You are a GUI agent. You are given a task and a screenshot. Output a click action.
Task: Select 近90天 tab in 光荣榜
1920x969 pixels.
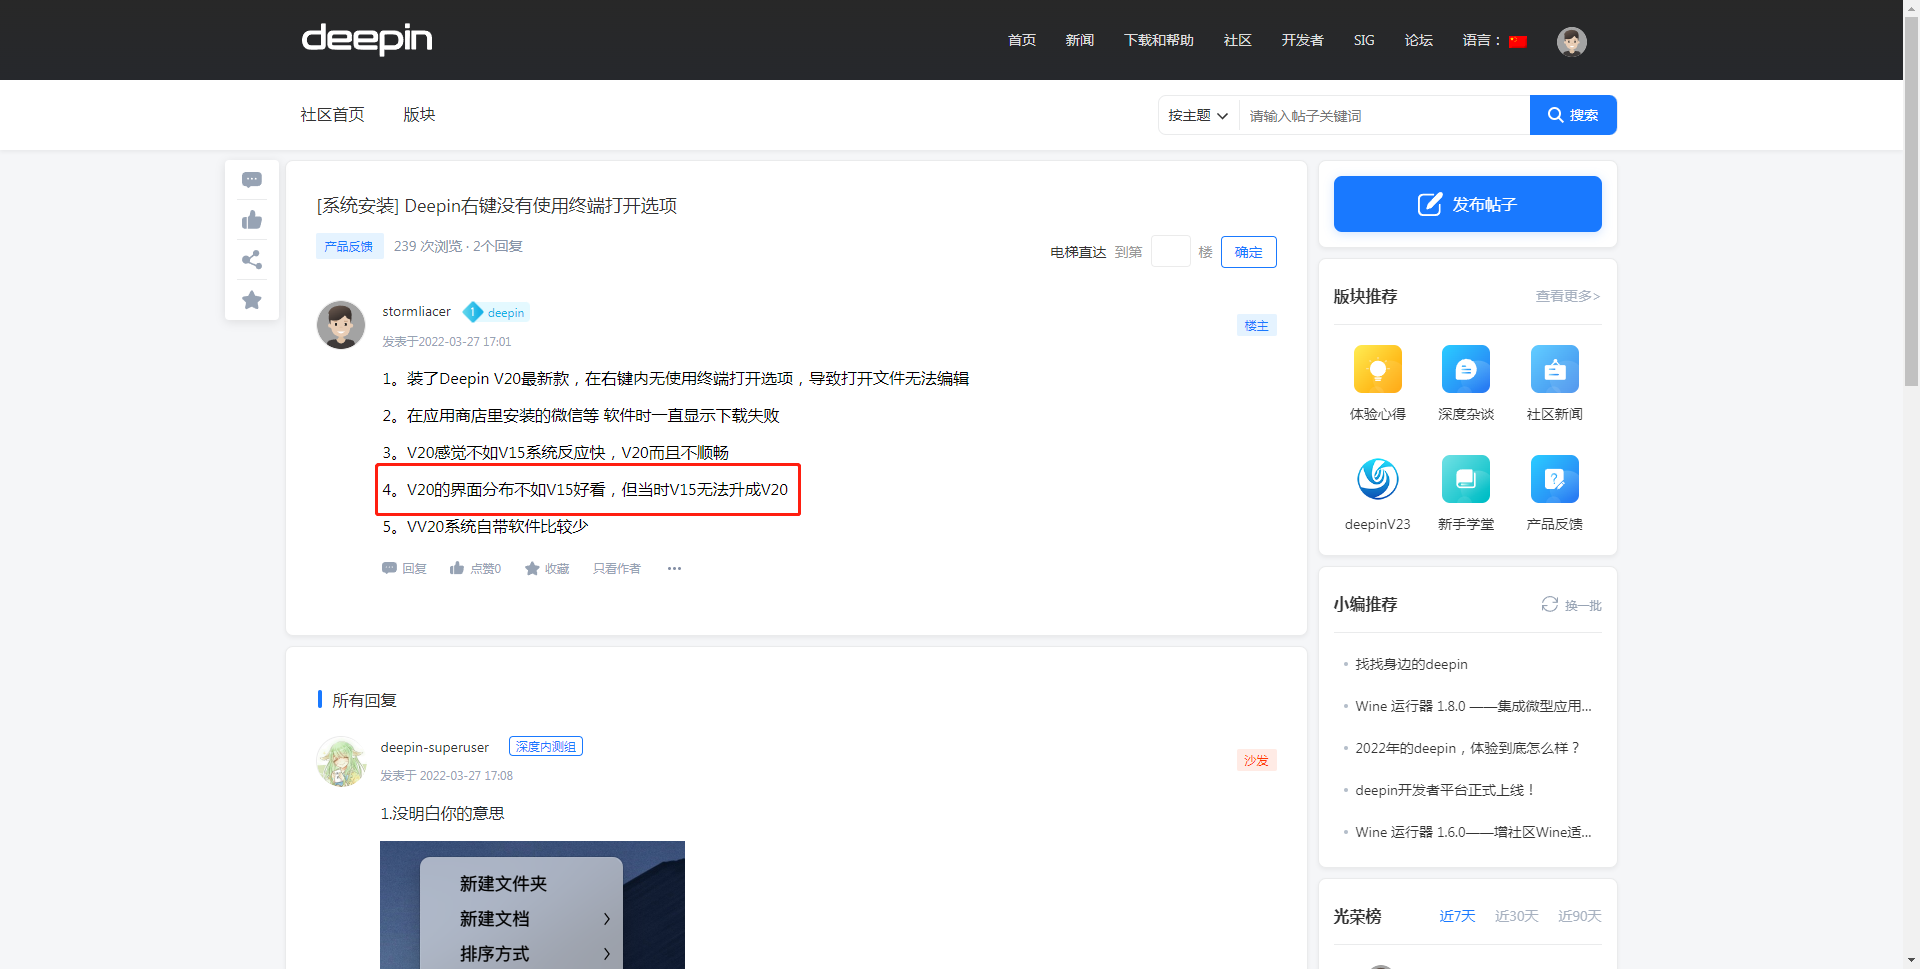point(1580,916)
